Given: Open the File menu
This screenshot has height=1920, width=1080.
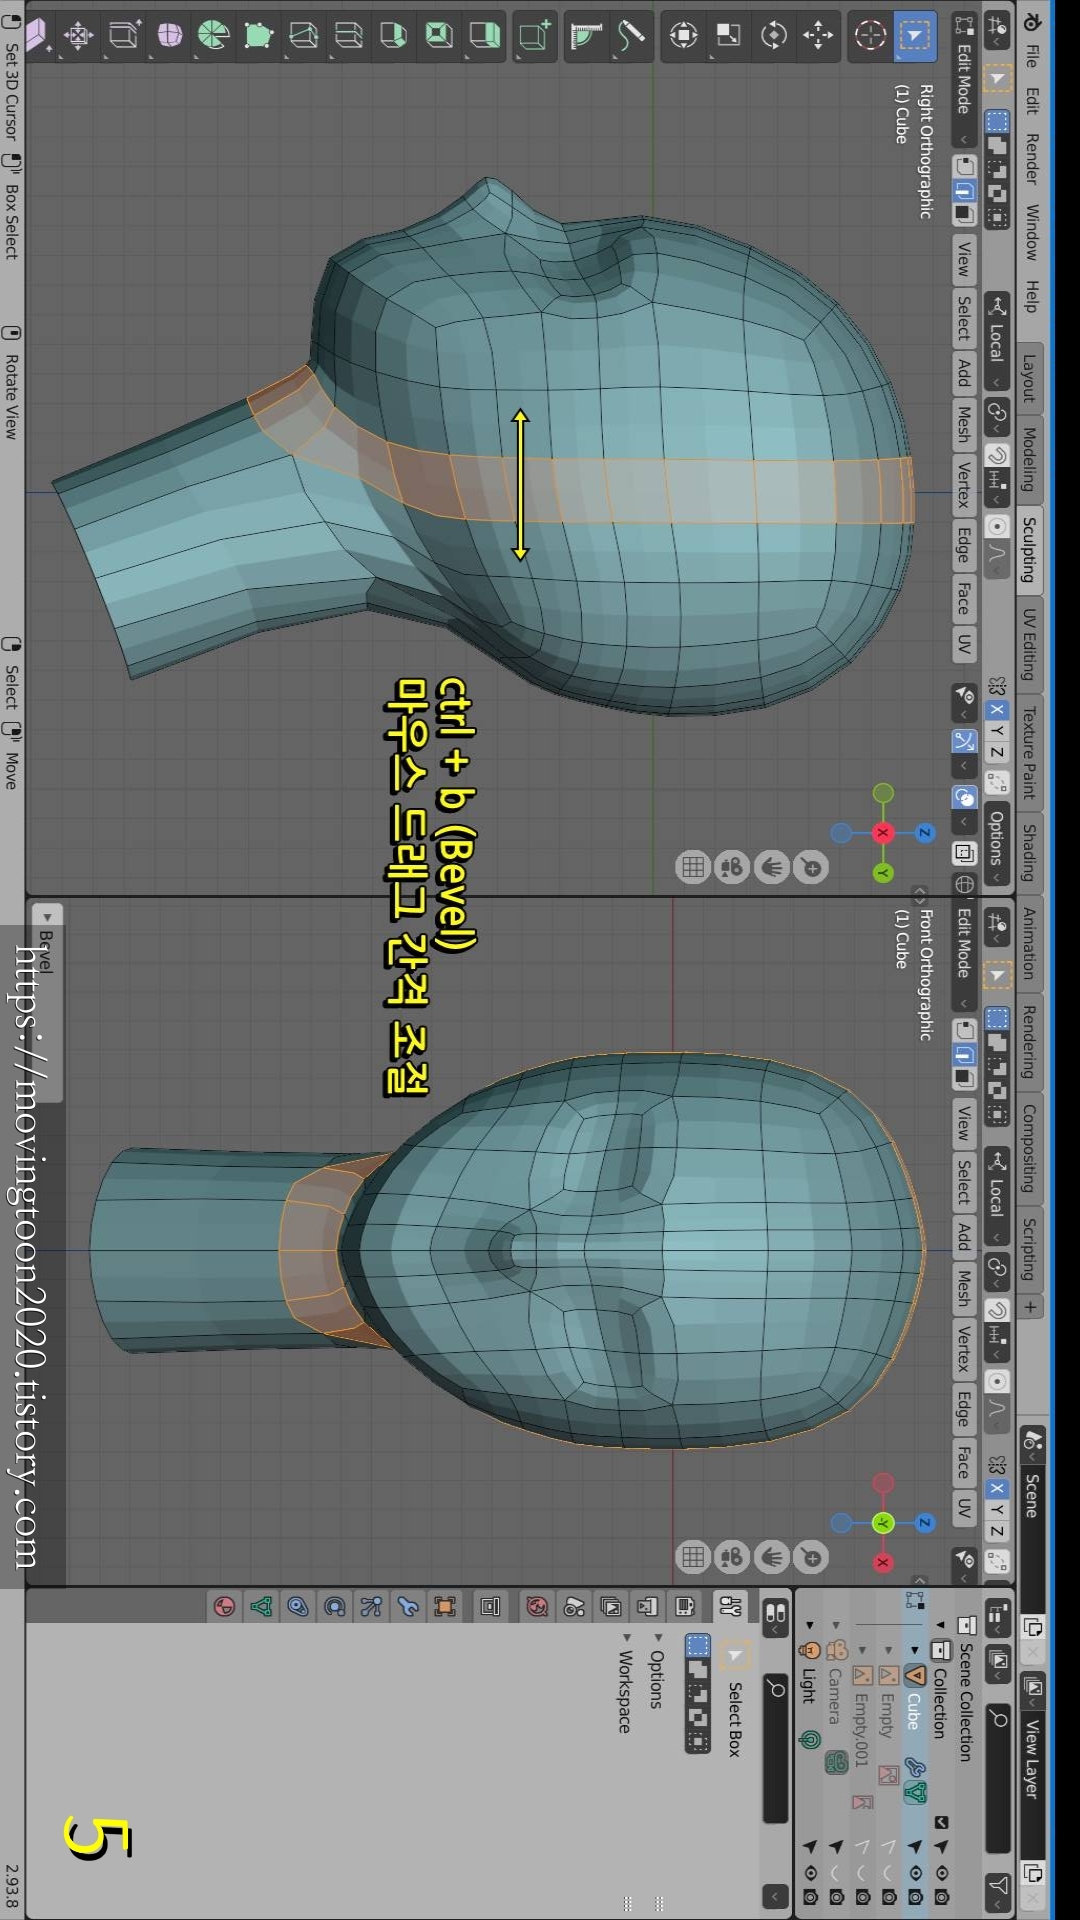Looking at the screenshot, I should 1031,56.
